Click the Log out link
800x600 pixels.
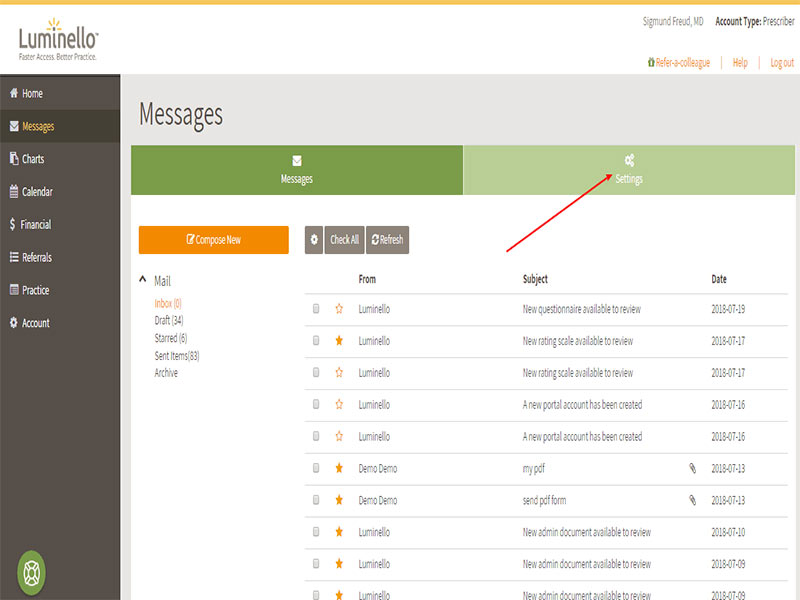pyautogui.click(x=782, y=62)
